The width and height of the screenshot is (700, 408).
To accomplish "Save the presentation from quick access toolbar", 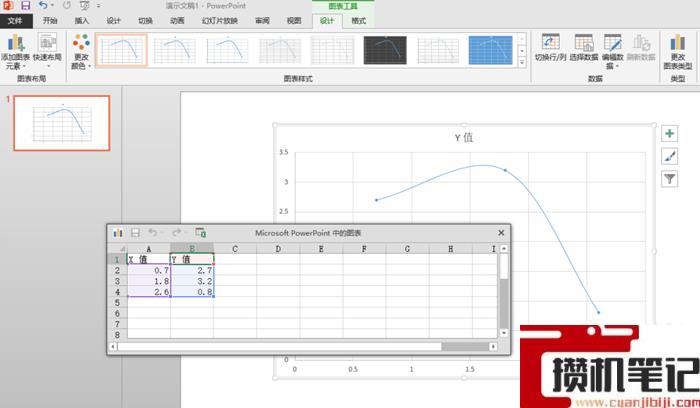I will pyautogui.click(x=26, y=6).
